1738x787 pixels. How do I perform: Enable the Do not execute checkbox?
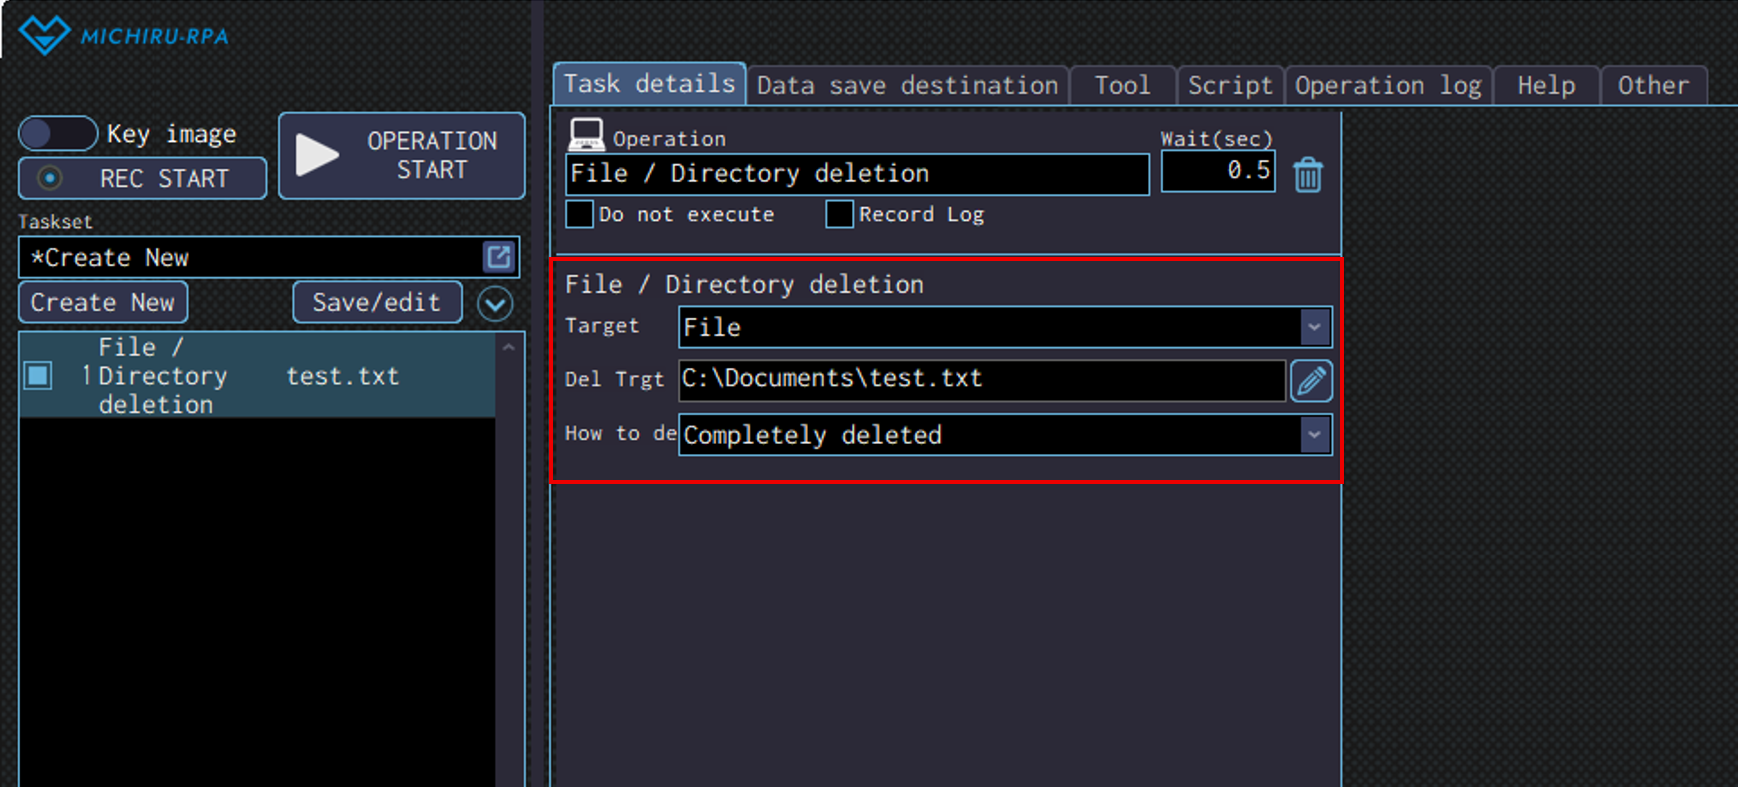(580, 214)
